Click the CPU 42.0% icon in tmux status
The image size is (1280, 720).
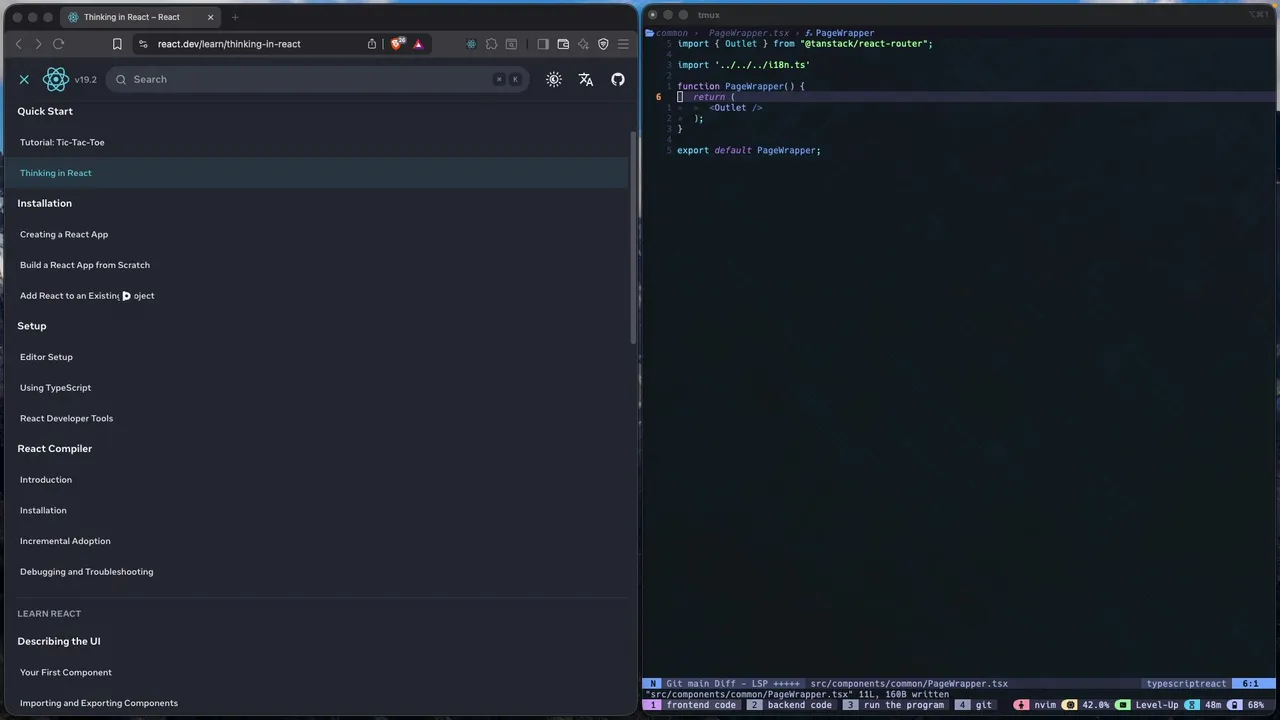(1070, 705)
